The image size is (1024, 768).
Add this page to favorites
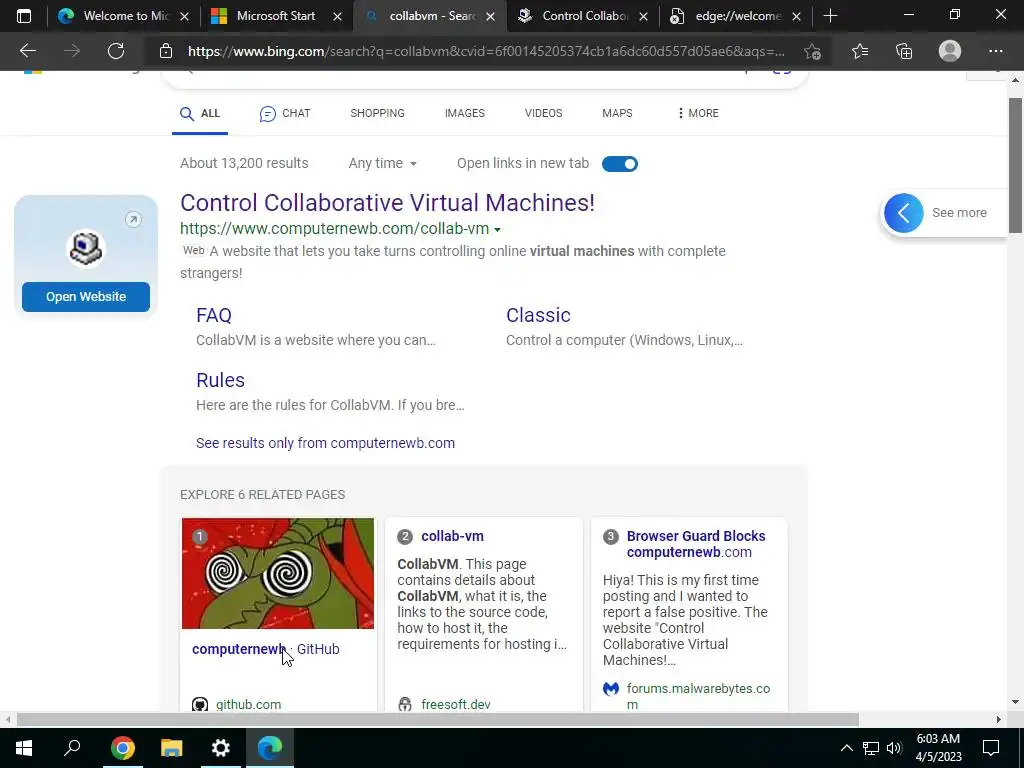(x=812, y=51)
